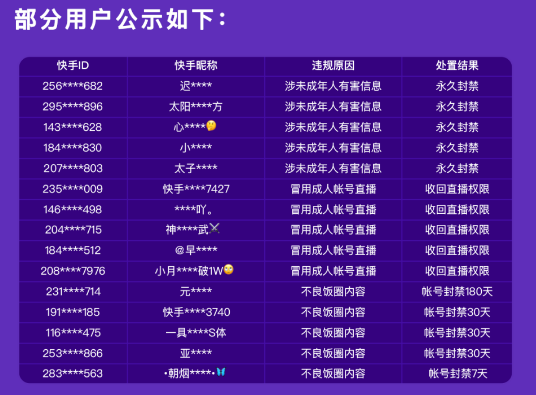The width and height of the screenshot is (536, 395).
Task: Click 帐号封禁7天 result cell
Action: (x=457, y=373)
